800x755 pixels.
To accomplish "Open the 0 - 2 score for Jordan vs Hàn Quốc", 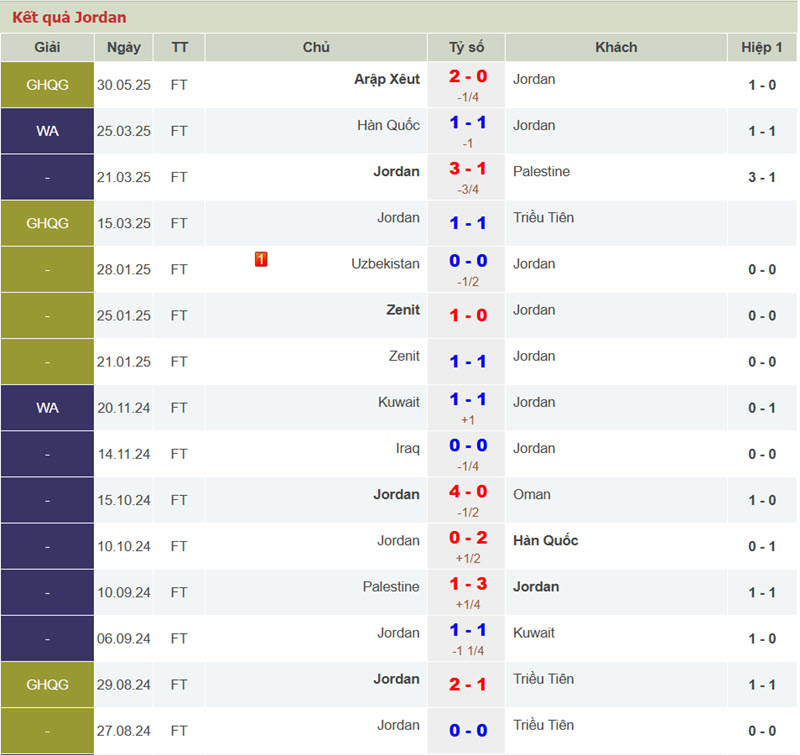I will pyautogui.click(x=468, y=538).
